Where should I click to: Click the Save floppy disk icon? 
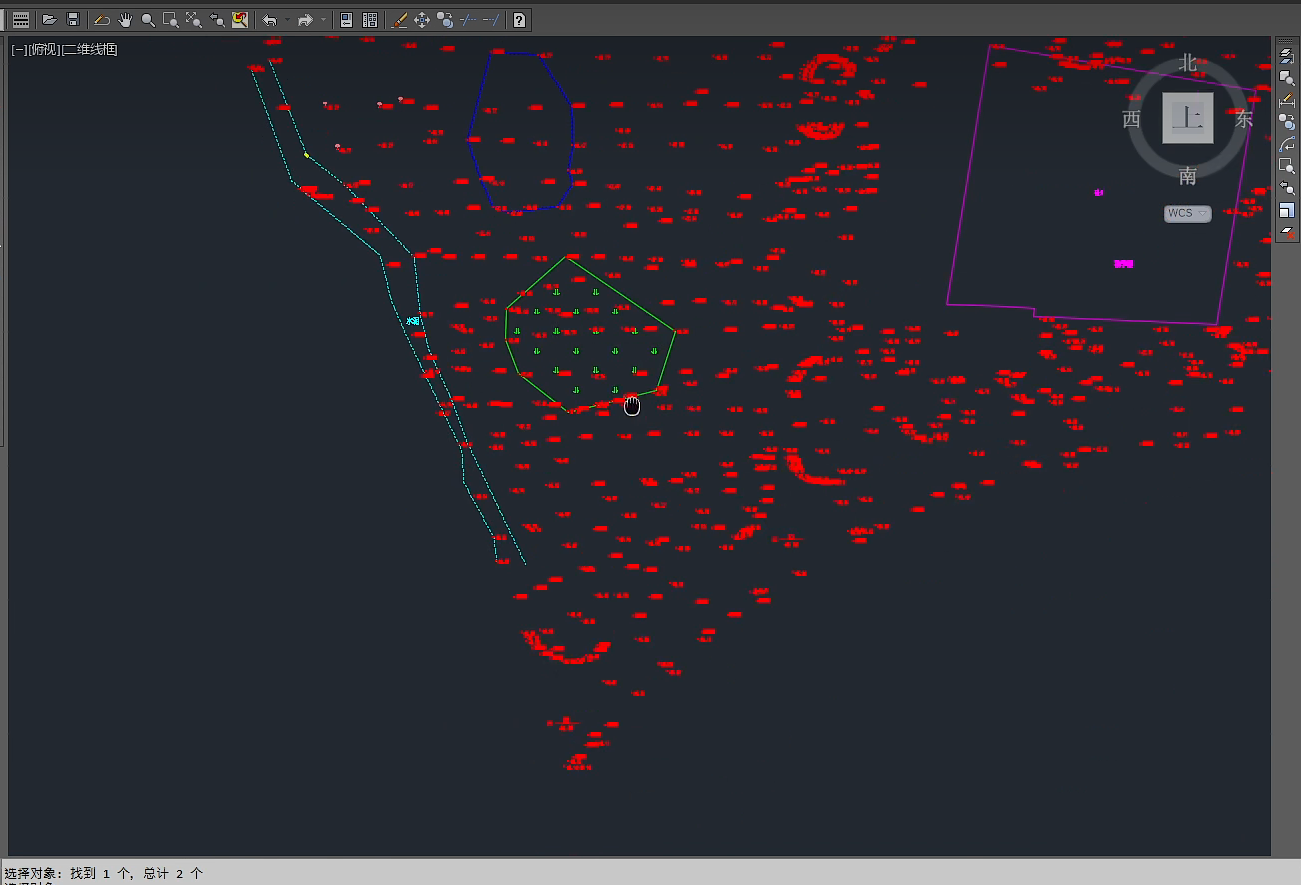click(73, 20)
